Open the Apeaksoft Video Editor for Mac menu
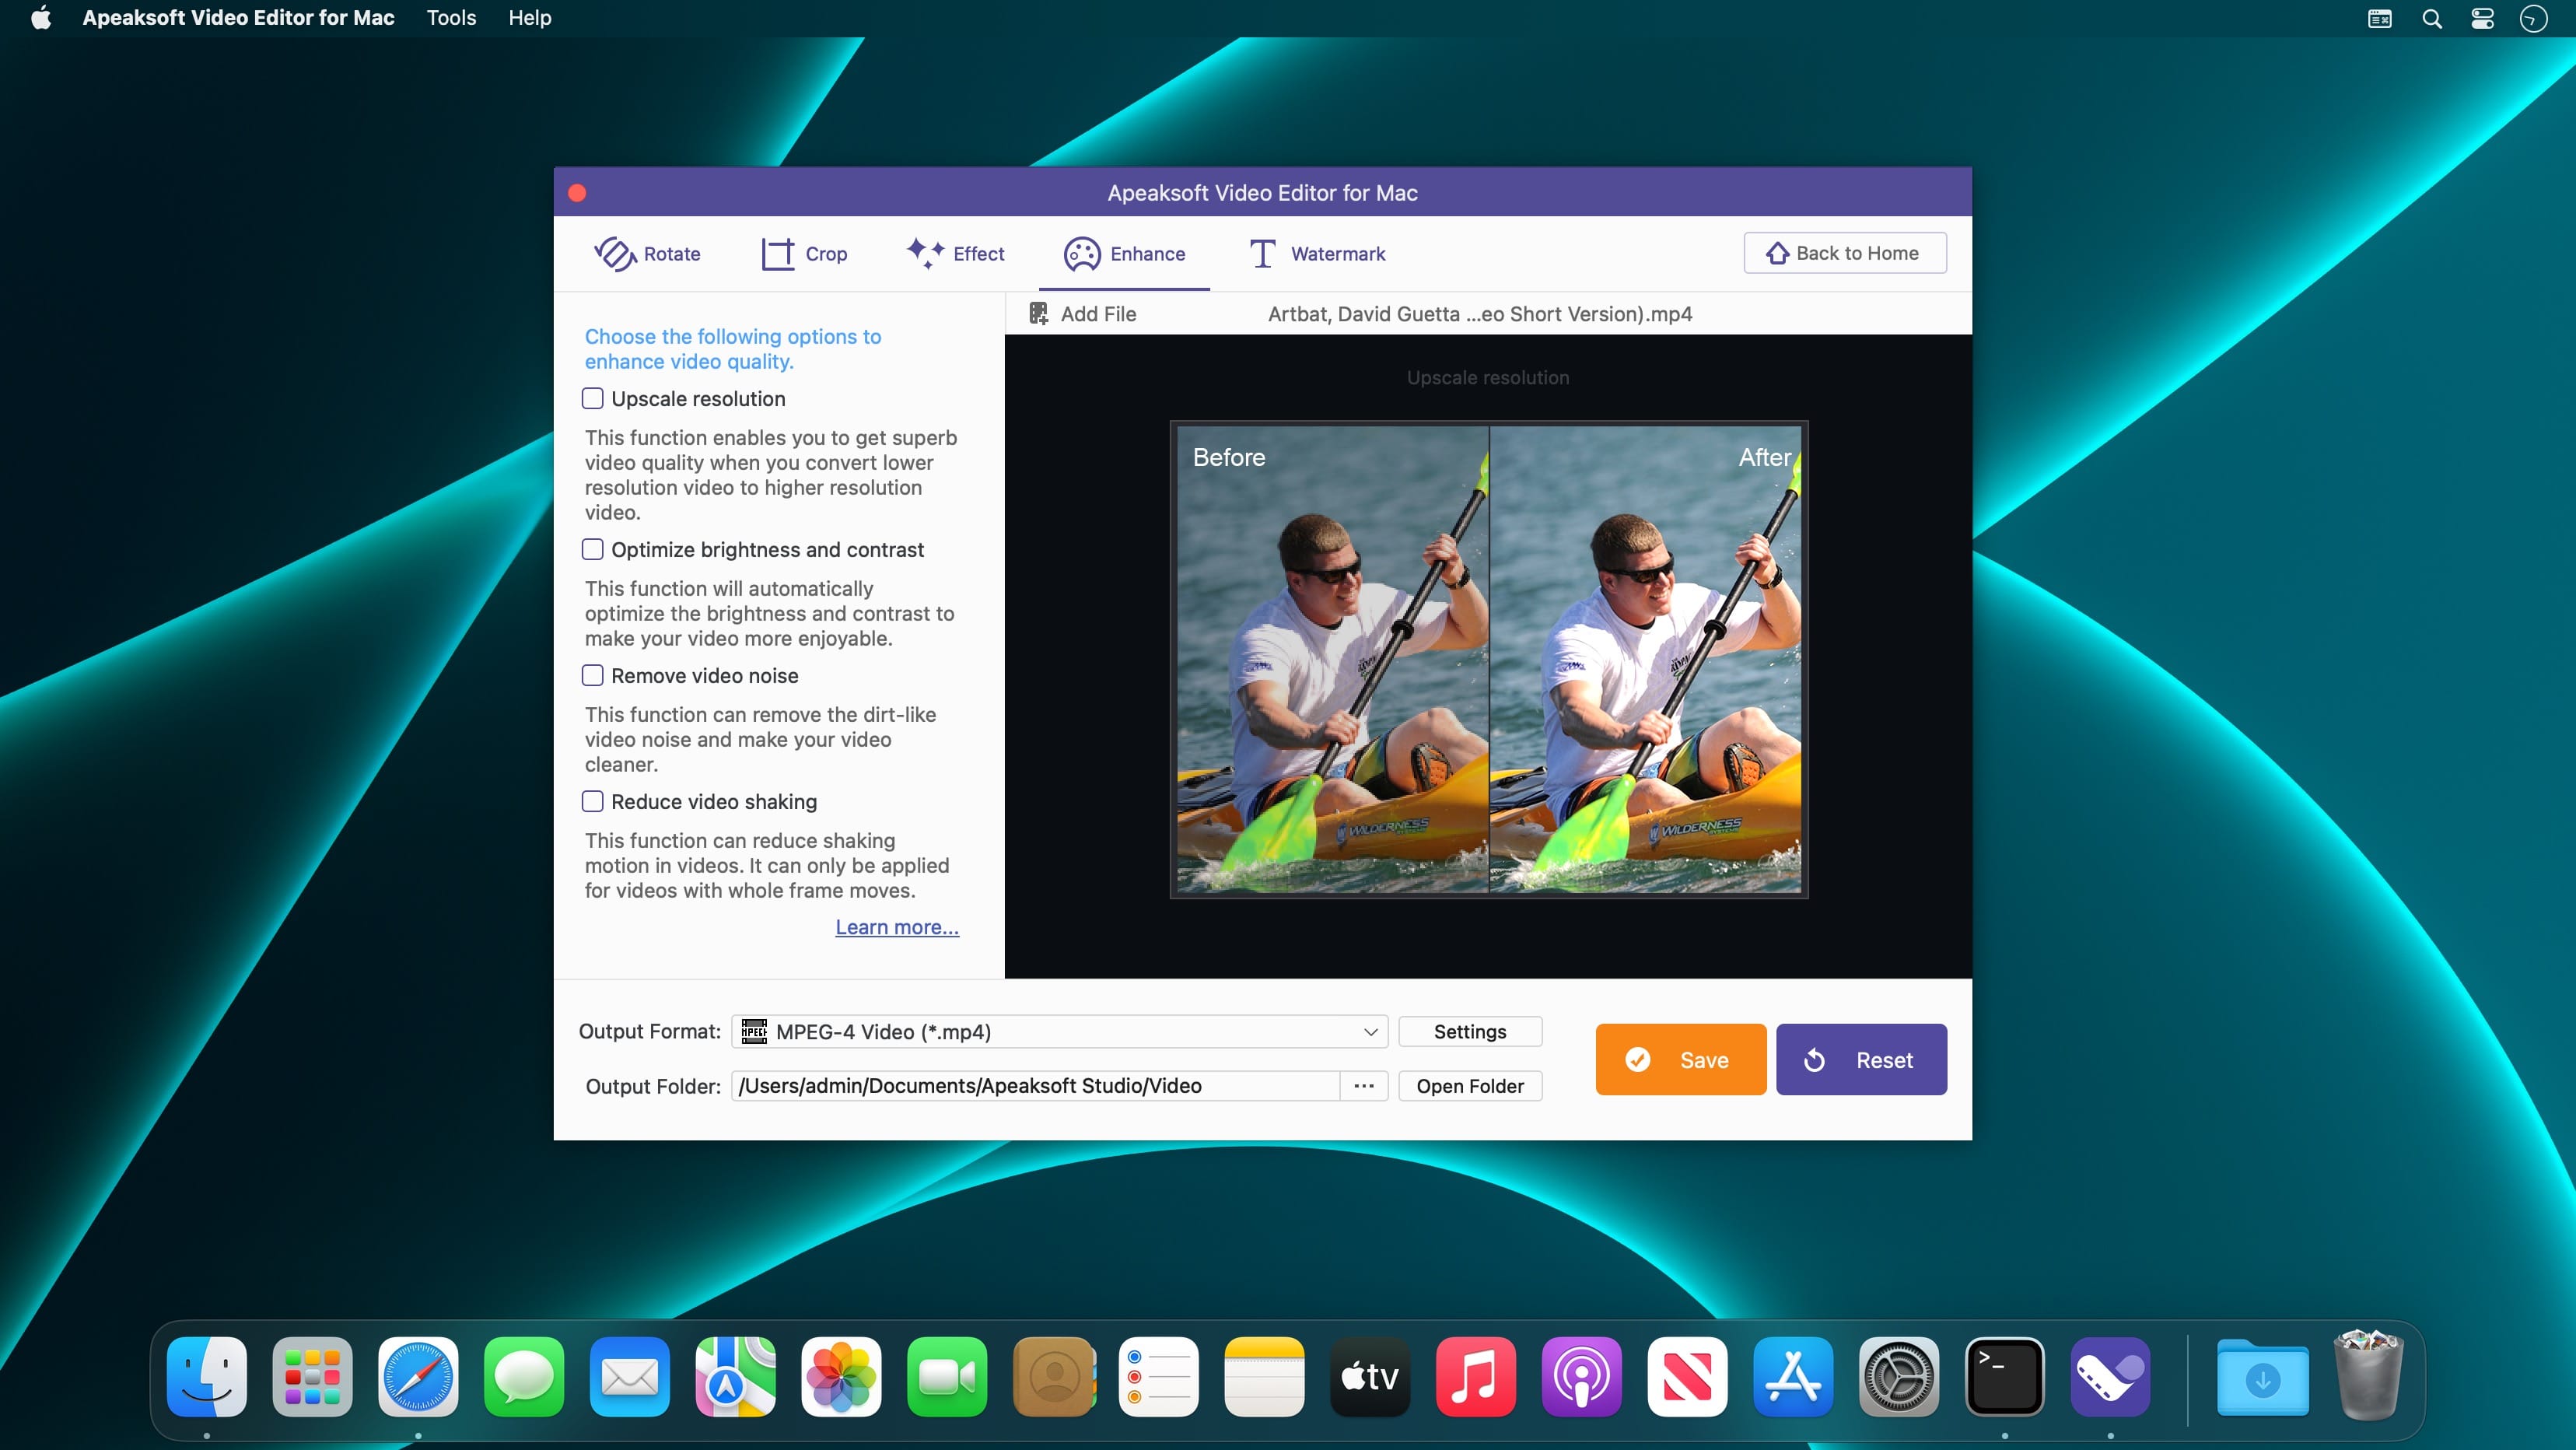 coord(238,18)
